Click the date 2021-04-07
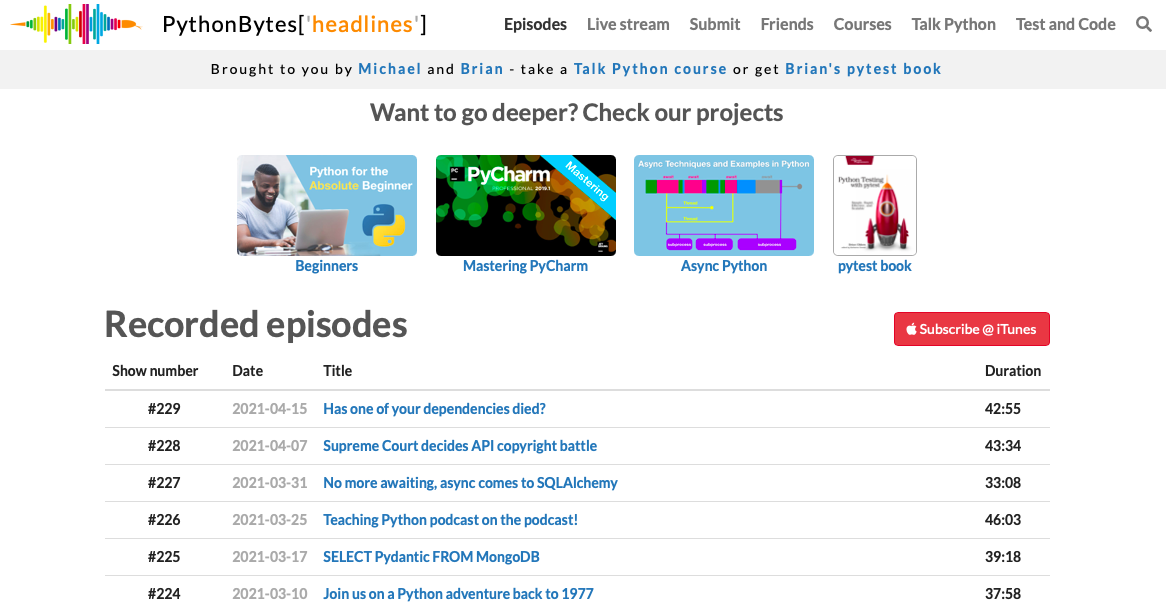Image resolution: width=1166 pixels, height=610 pixels. pos(269,446)
